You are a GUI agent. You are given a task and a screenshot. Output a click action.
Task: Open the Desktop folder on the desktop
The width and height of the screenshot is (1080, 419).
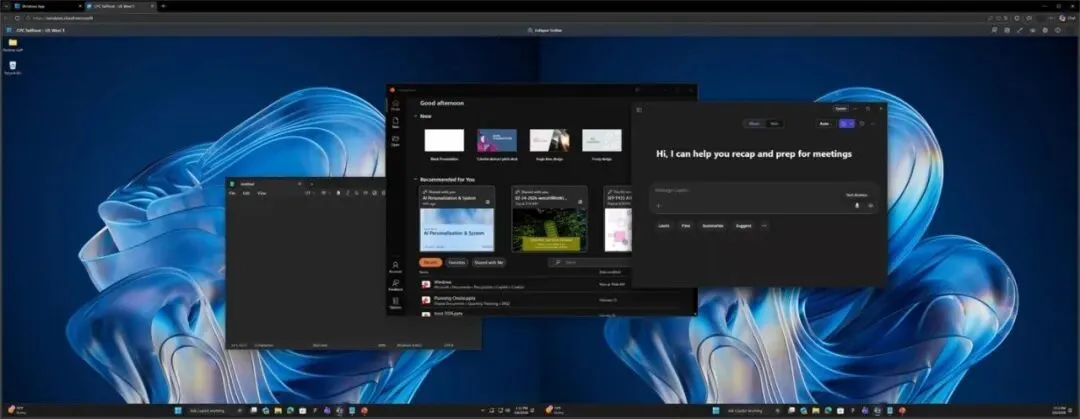click(12, 45)
